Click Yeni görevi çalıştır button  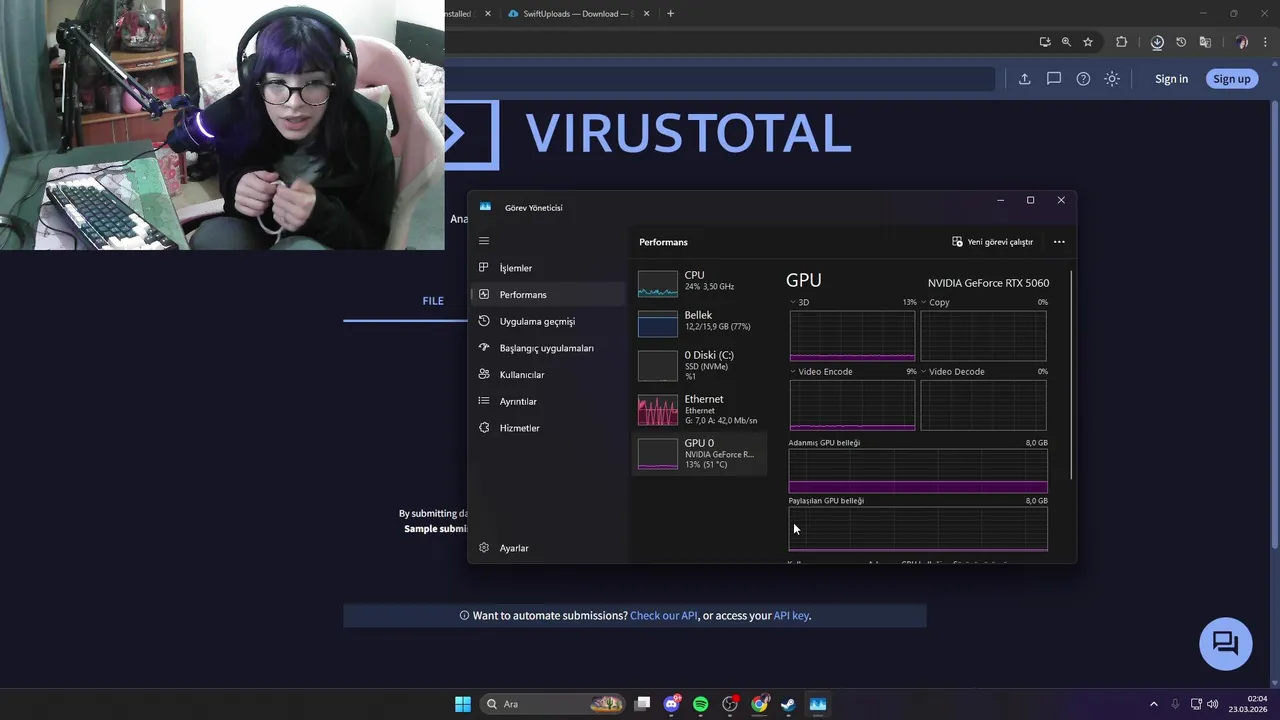point(992,242)
